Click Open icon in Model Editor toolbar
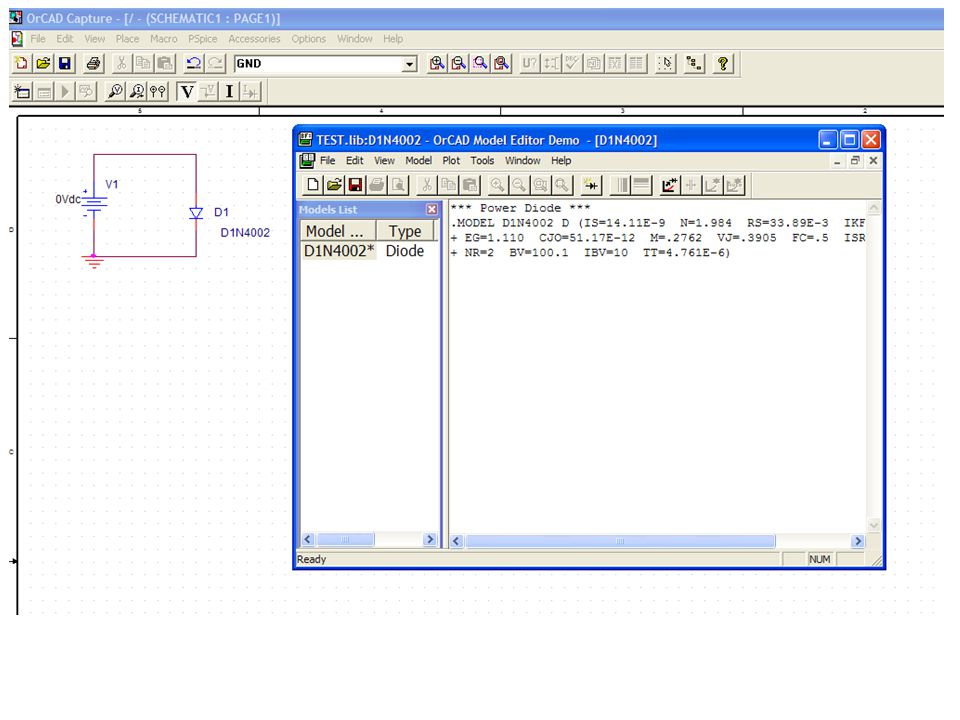This screenshot has width=960, height=720. pyautogui.click(x=334, y=185)
